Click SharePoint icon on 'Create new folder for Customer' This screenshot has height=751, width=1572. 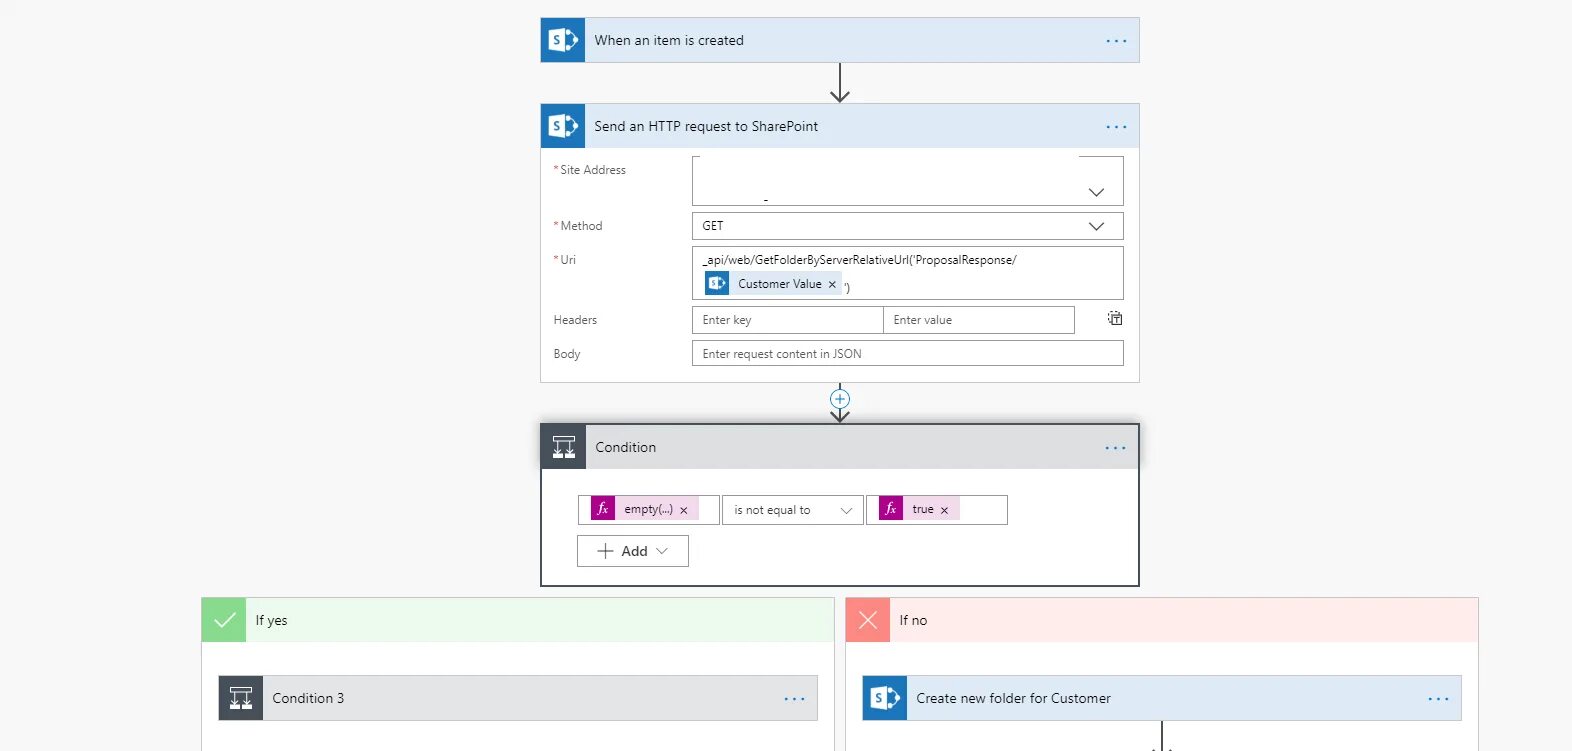885,698
